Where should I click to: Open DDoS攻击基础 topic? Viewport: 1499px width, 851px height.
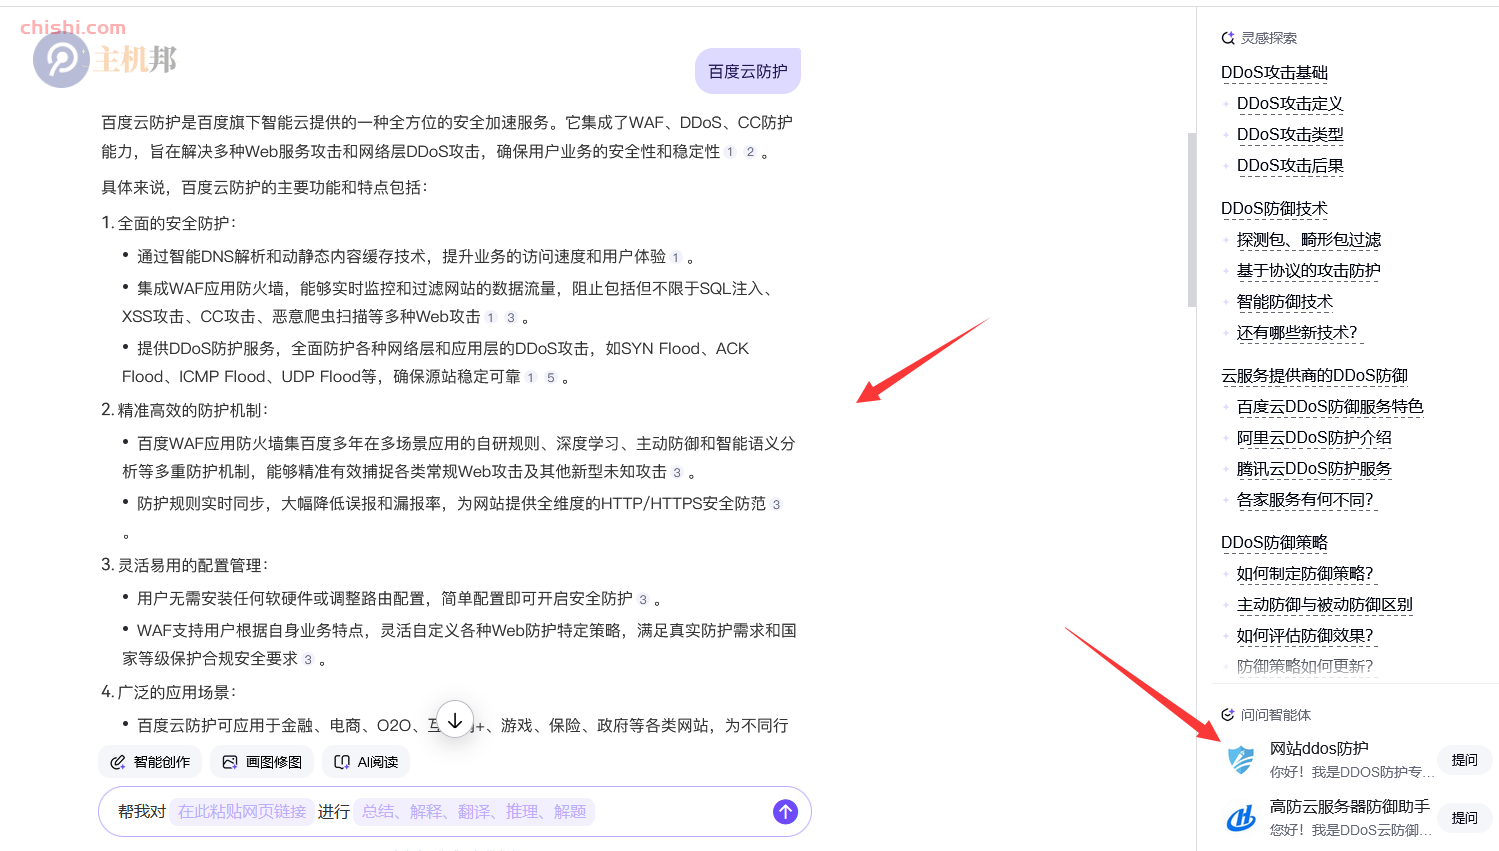point(1274,72)
